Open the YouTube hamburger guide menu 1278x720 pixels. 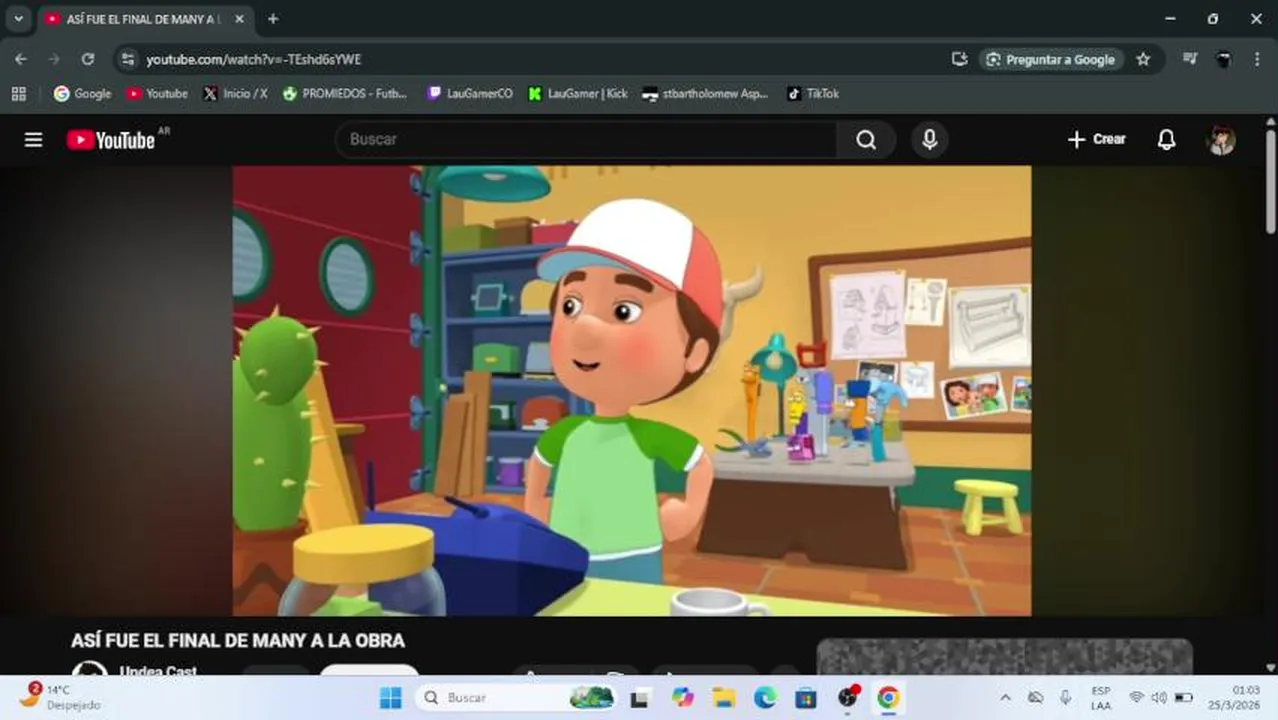click(x=33, y=140)
